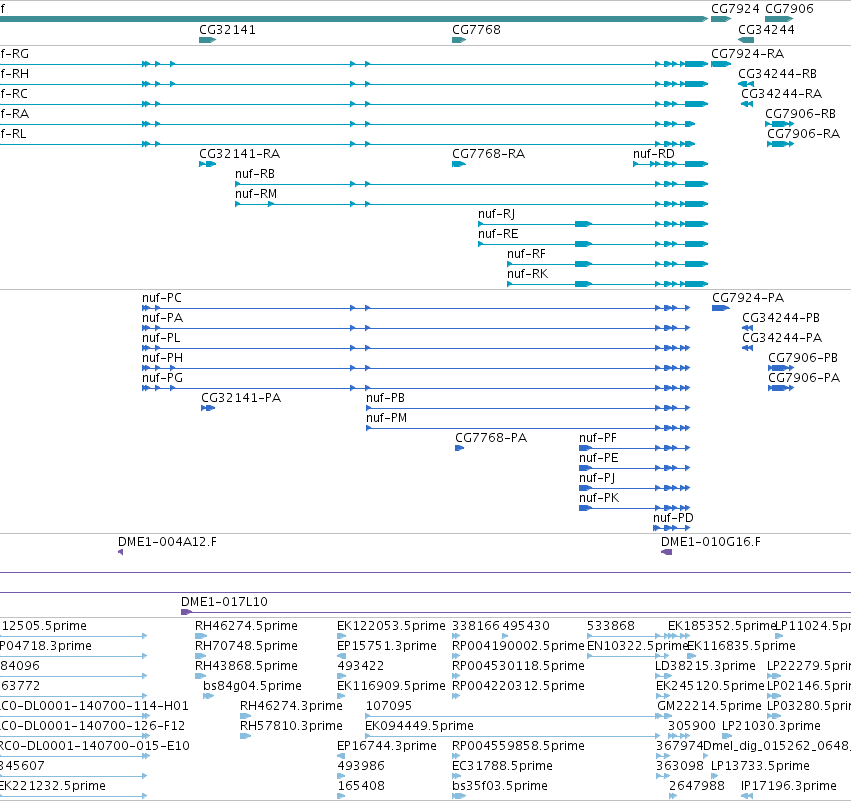Select the IP17196.3prime EST label

pyautogui.click(x=789, y=786)
